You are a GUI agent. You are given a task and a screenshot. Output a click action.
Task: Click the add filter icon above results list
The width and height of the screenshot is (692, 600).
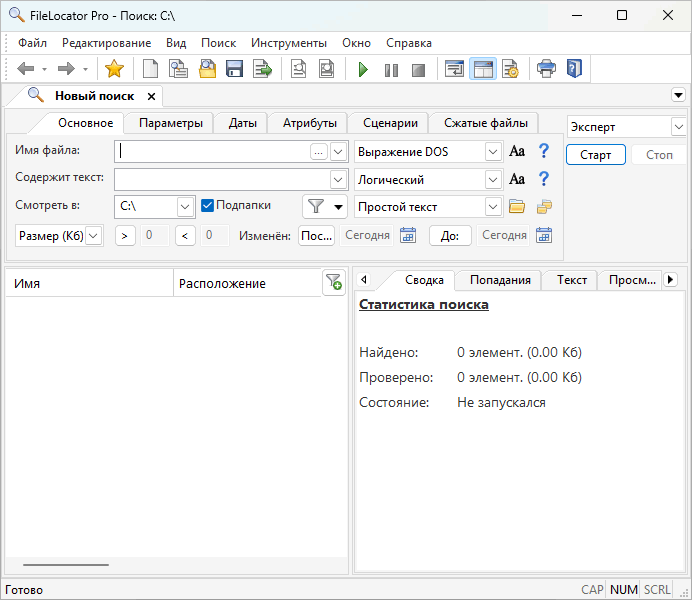333,283
